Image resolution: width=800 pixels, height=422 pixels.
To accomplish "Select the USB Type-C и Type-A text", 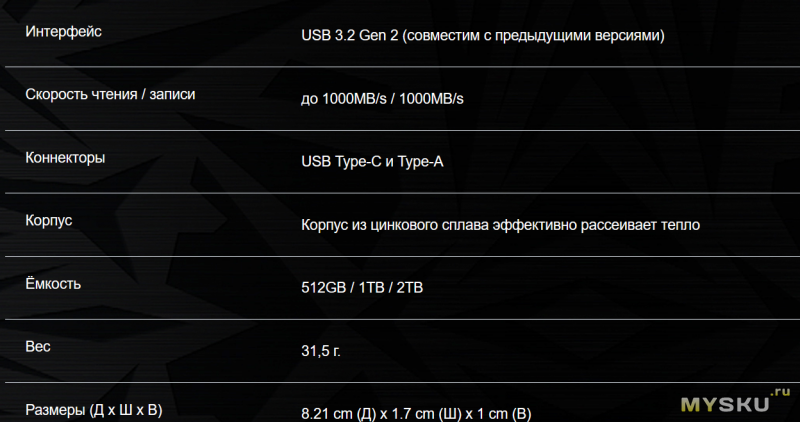I will (372, 161).
